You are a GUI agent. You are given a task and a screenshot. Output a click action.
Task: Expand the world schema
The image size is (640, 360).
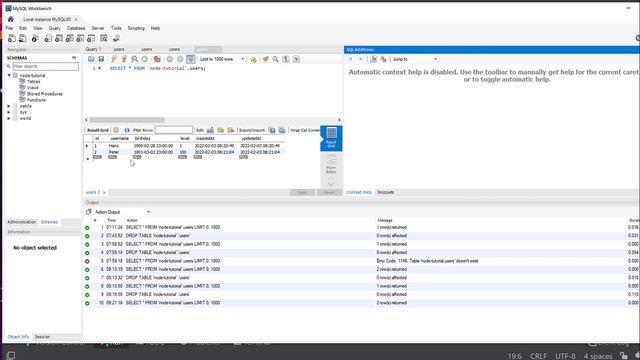(9, 118)
